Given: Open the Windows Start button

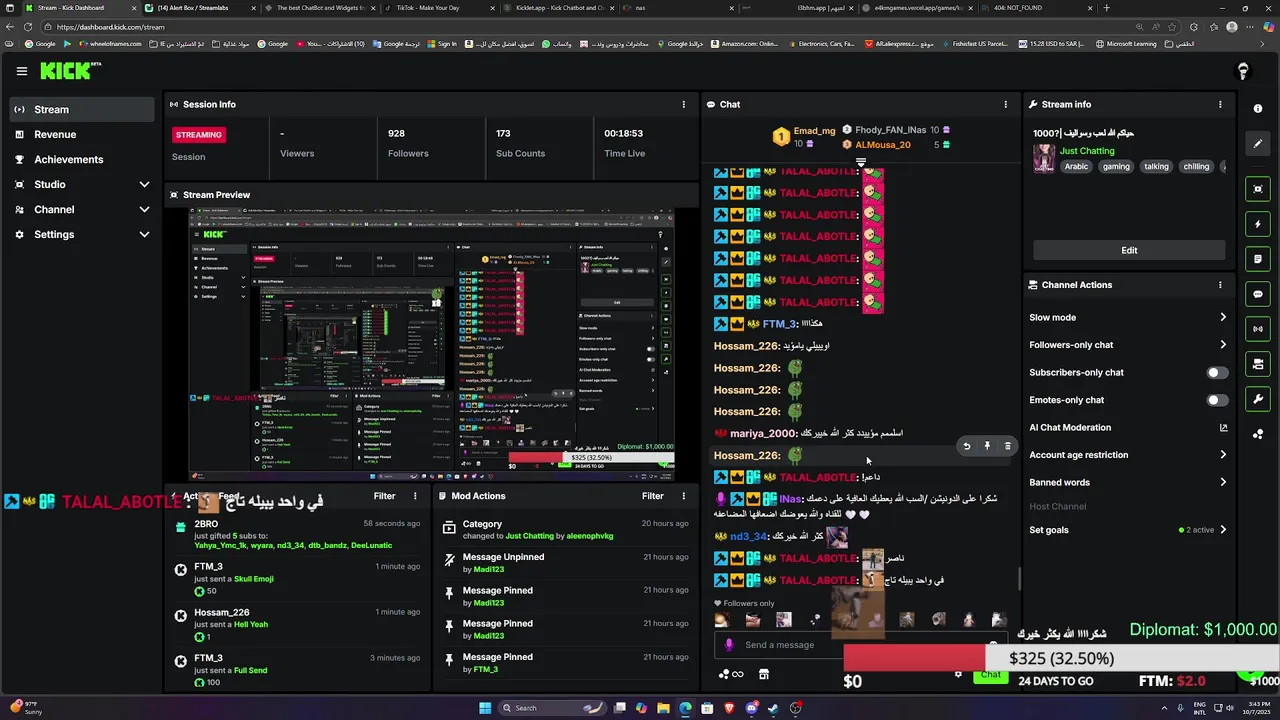Looking at the screenshot, I should pos(485,708).
